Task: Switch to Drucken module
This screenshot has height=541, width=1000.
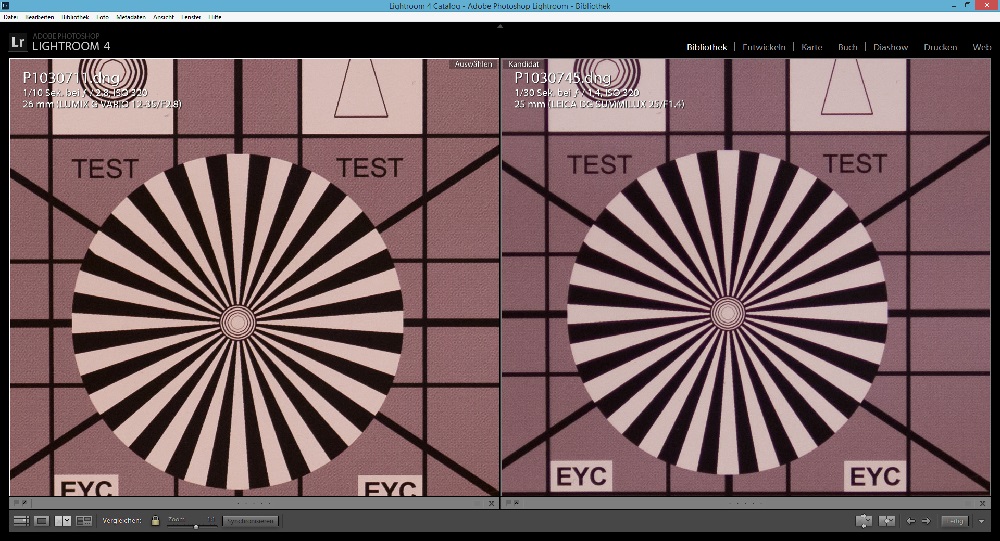Action: [940, 47]
